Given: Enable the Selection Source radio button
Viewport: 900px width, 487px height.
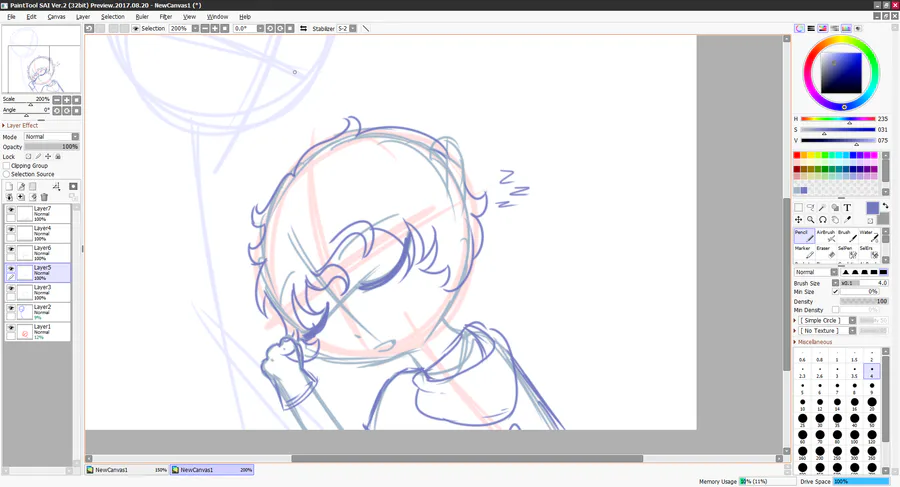Looking at the screenshot, I should 6,174.
